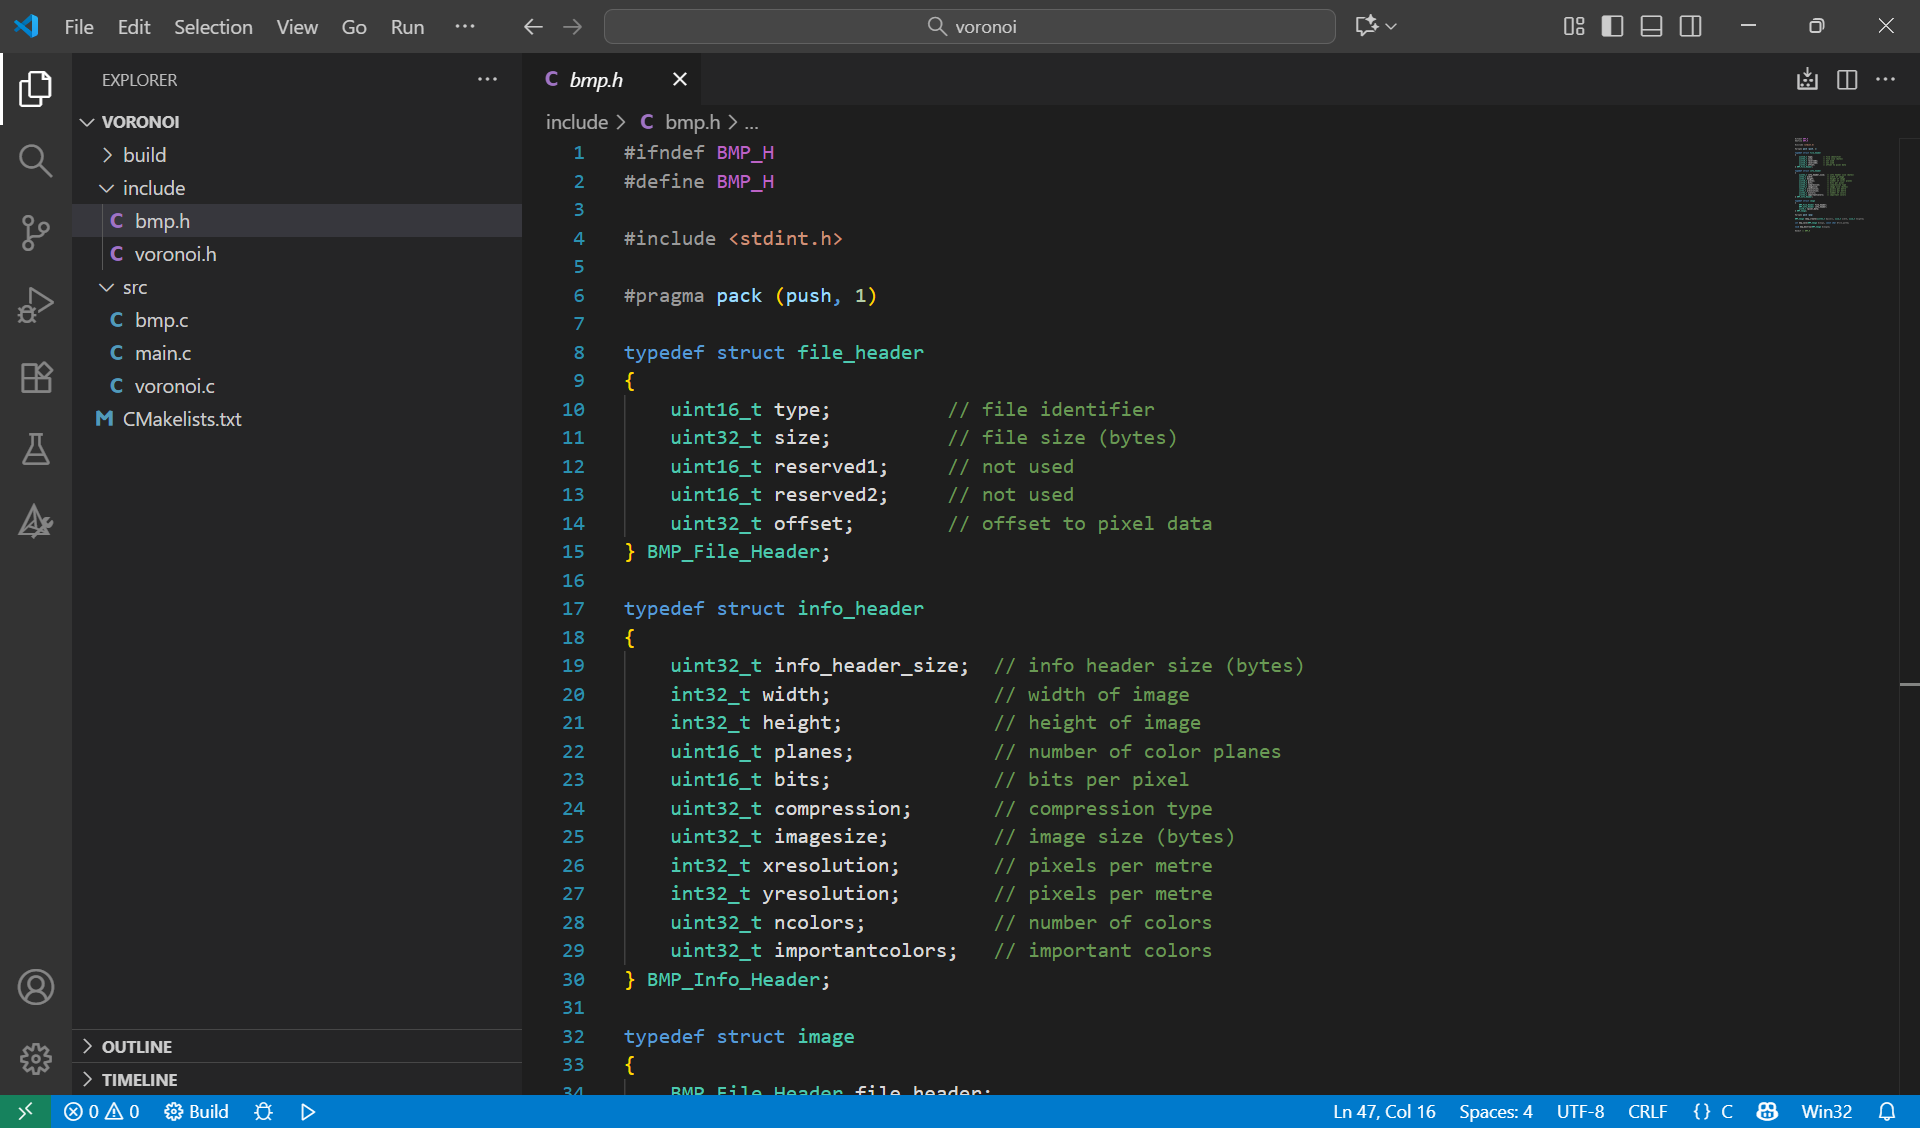1920x1128 pixels.
Task: Open the CMake tools view
Action: (35, 521)
